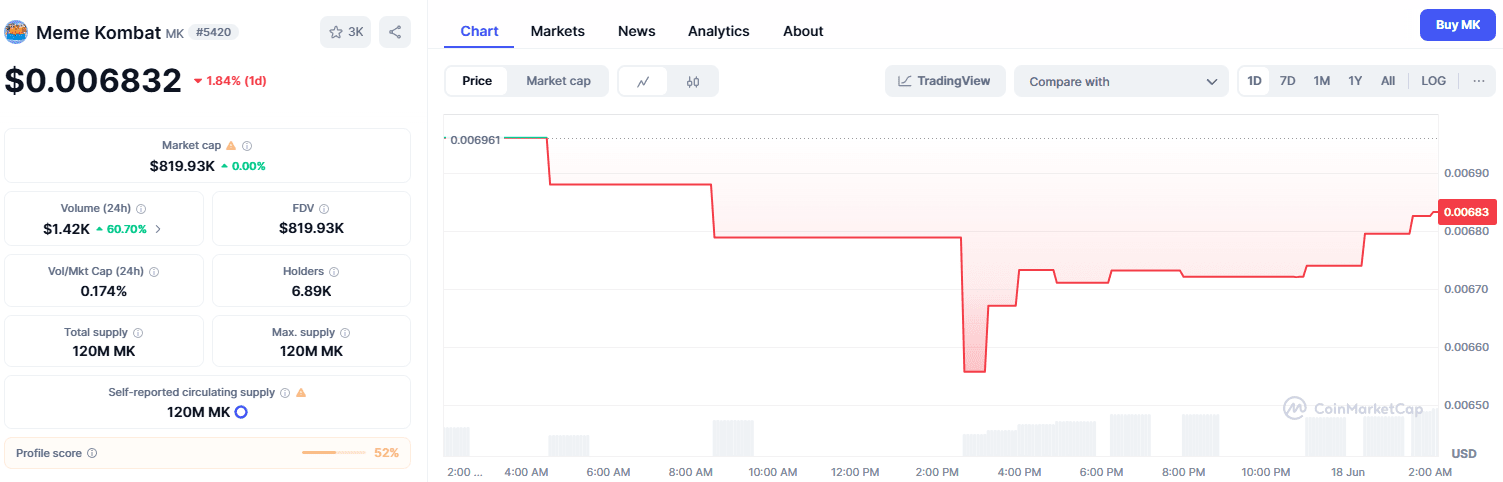Select 1D time range
This screenshot has height=482, width=1503.
pyautogui.click(x=1254, y=81)
